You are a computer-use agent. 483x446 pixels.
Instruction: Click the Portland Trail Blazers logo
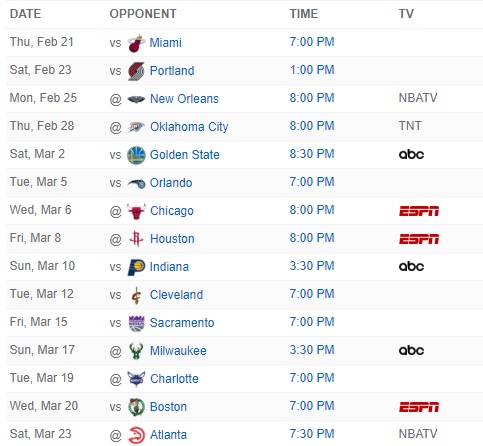click(x=136, y=71)
